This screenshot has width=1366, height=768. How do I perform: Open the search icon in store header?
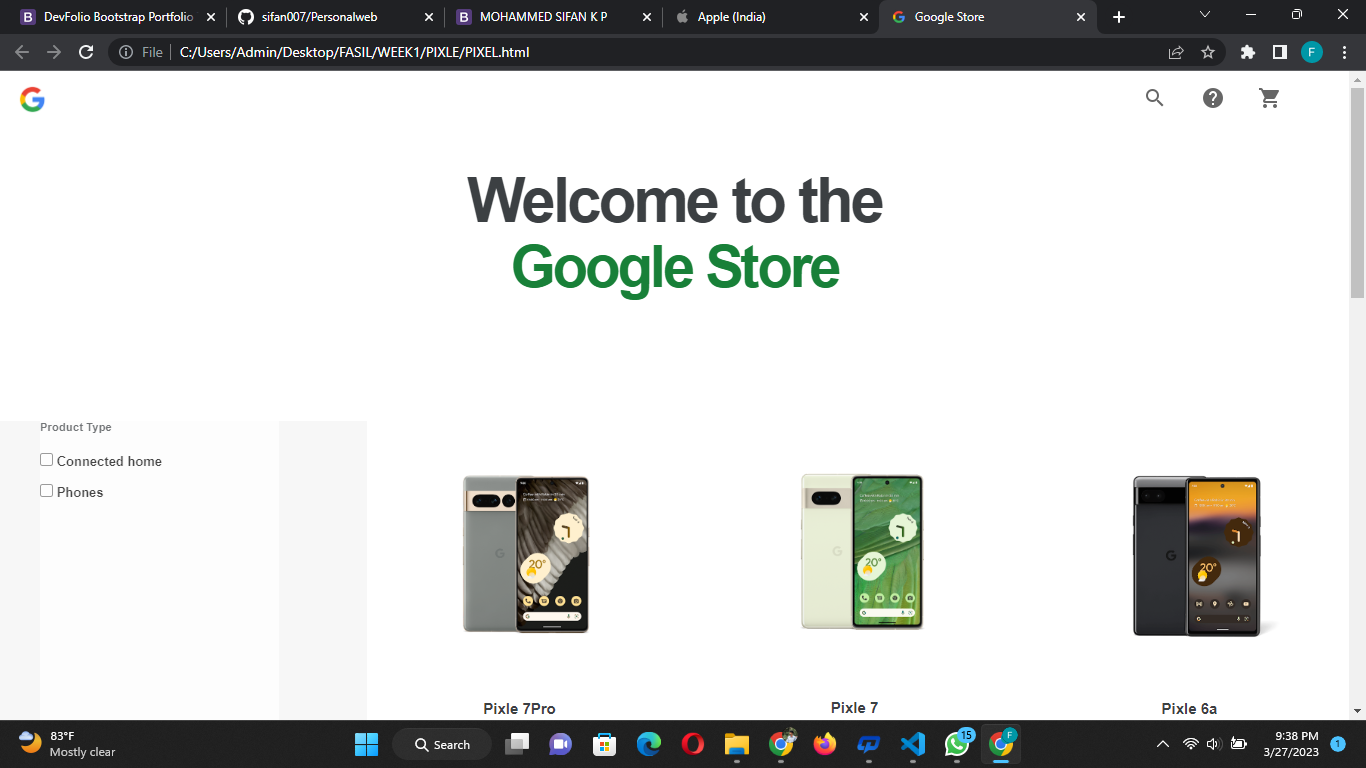tap(1154, 98)
